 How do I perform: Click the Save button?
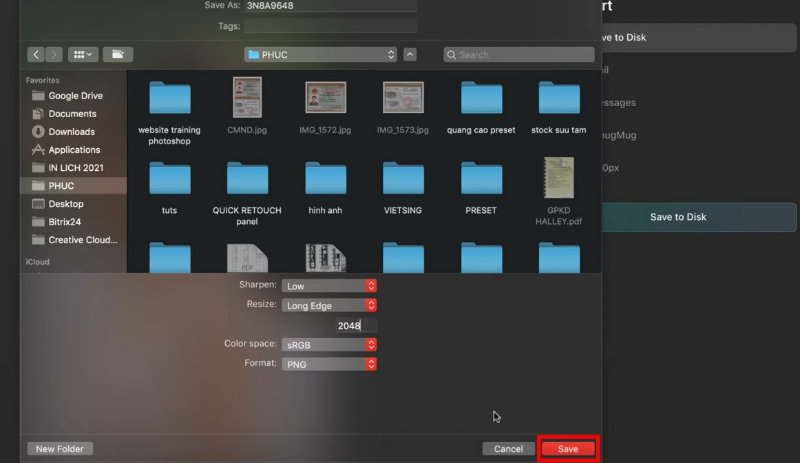pos(568,449)
